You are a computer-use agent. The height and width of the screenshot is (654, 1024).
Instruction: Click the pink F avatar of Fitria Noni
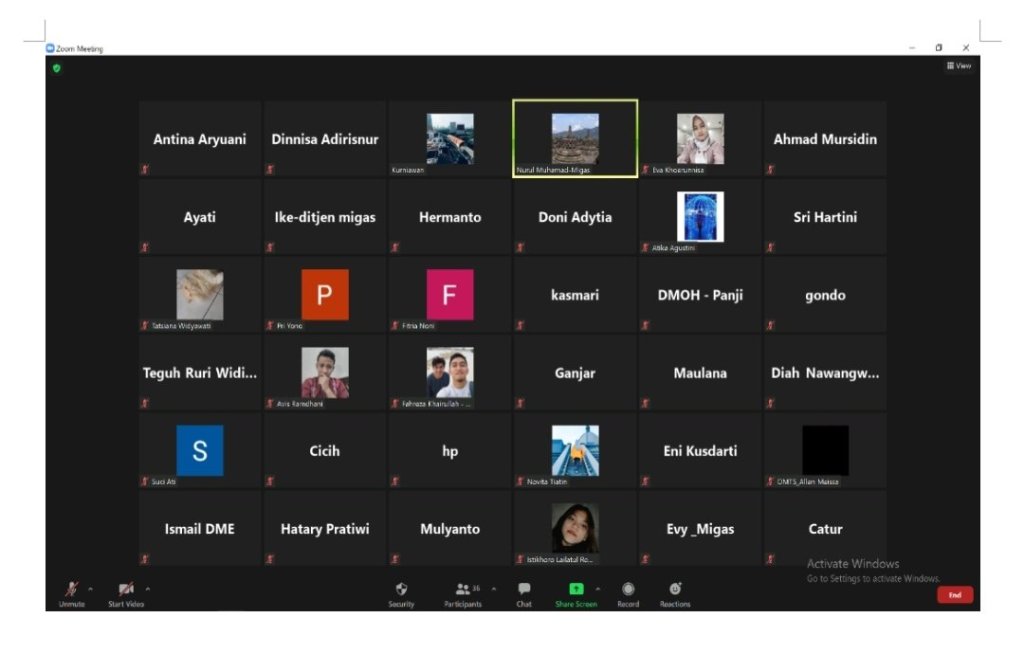click(x=450, y=295)
